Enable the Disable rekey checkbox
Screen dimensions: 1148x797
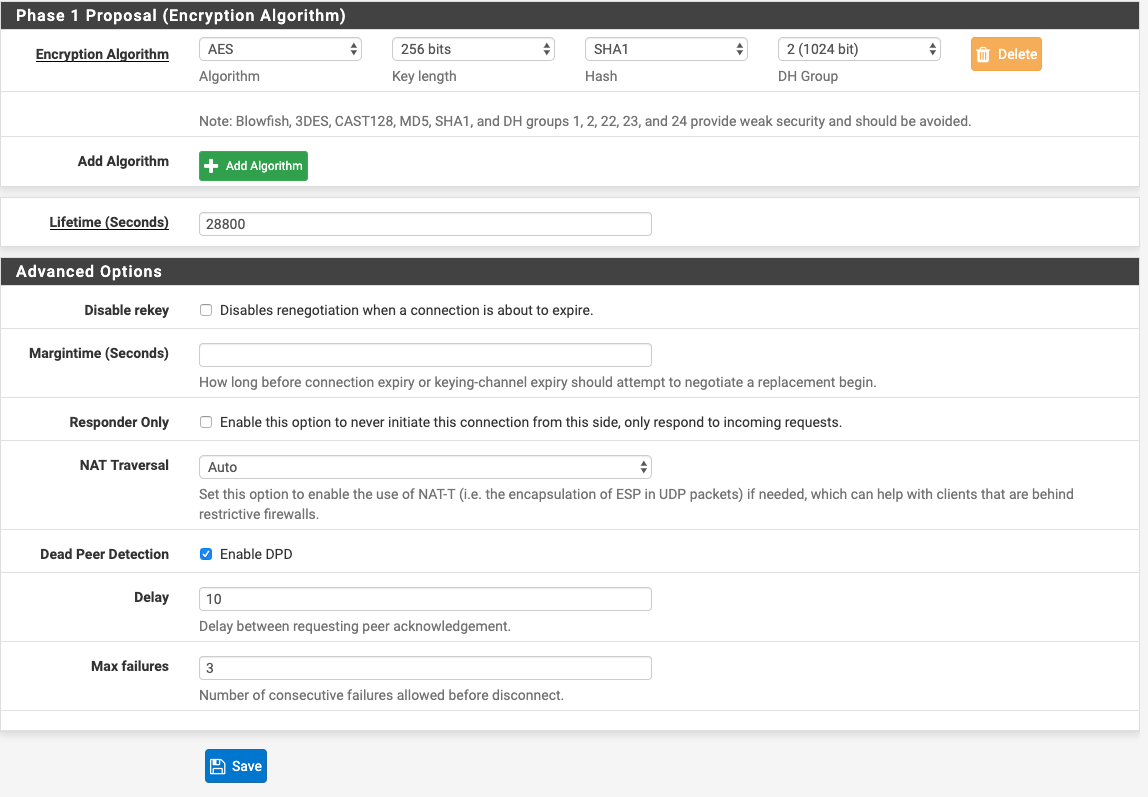206,310
